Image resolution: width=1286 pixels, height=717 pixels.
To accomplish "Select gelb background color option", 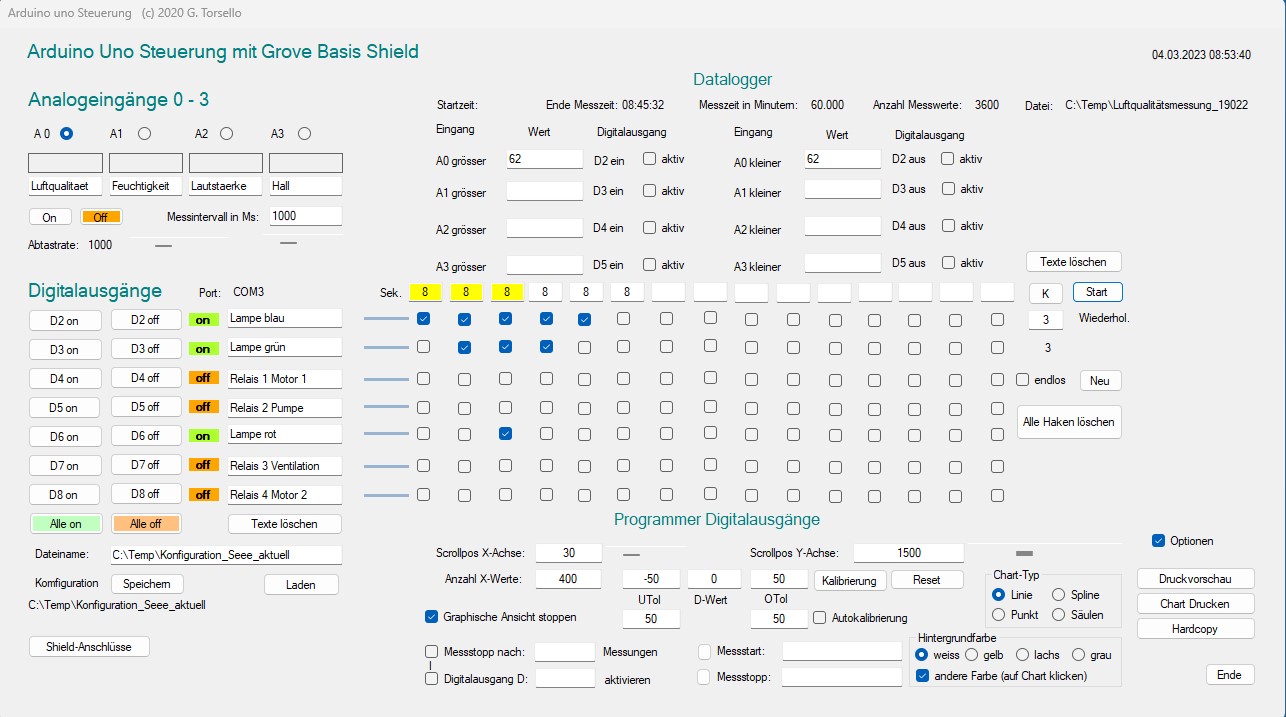I will point(971,655).
